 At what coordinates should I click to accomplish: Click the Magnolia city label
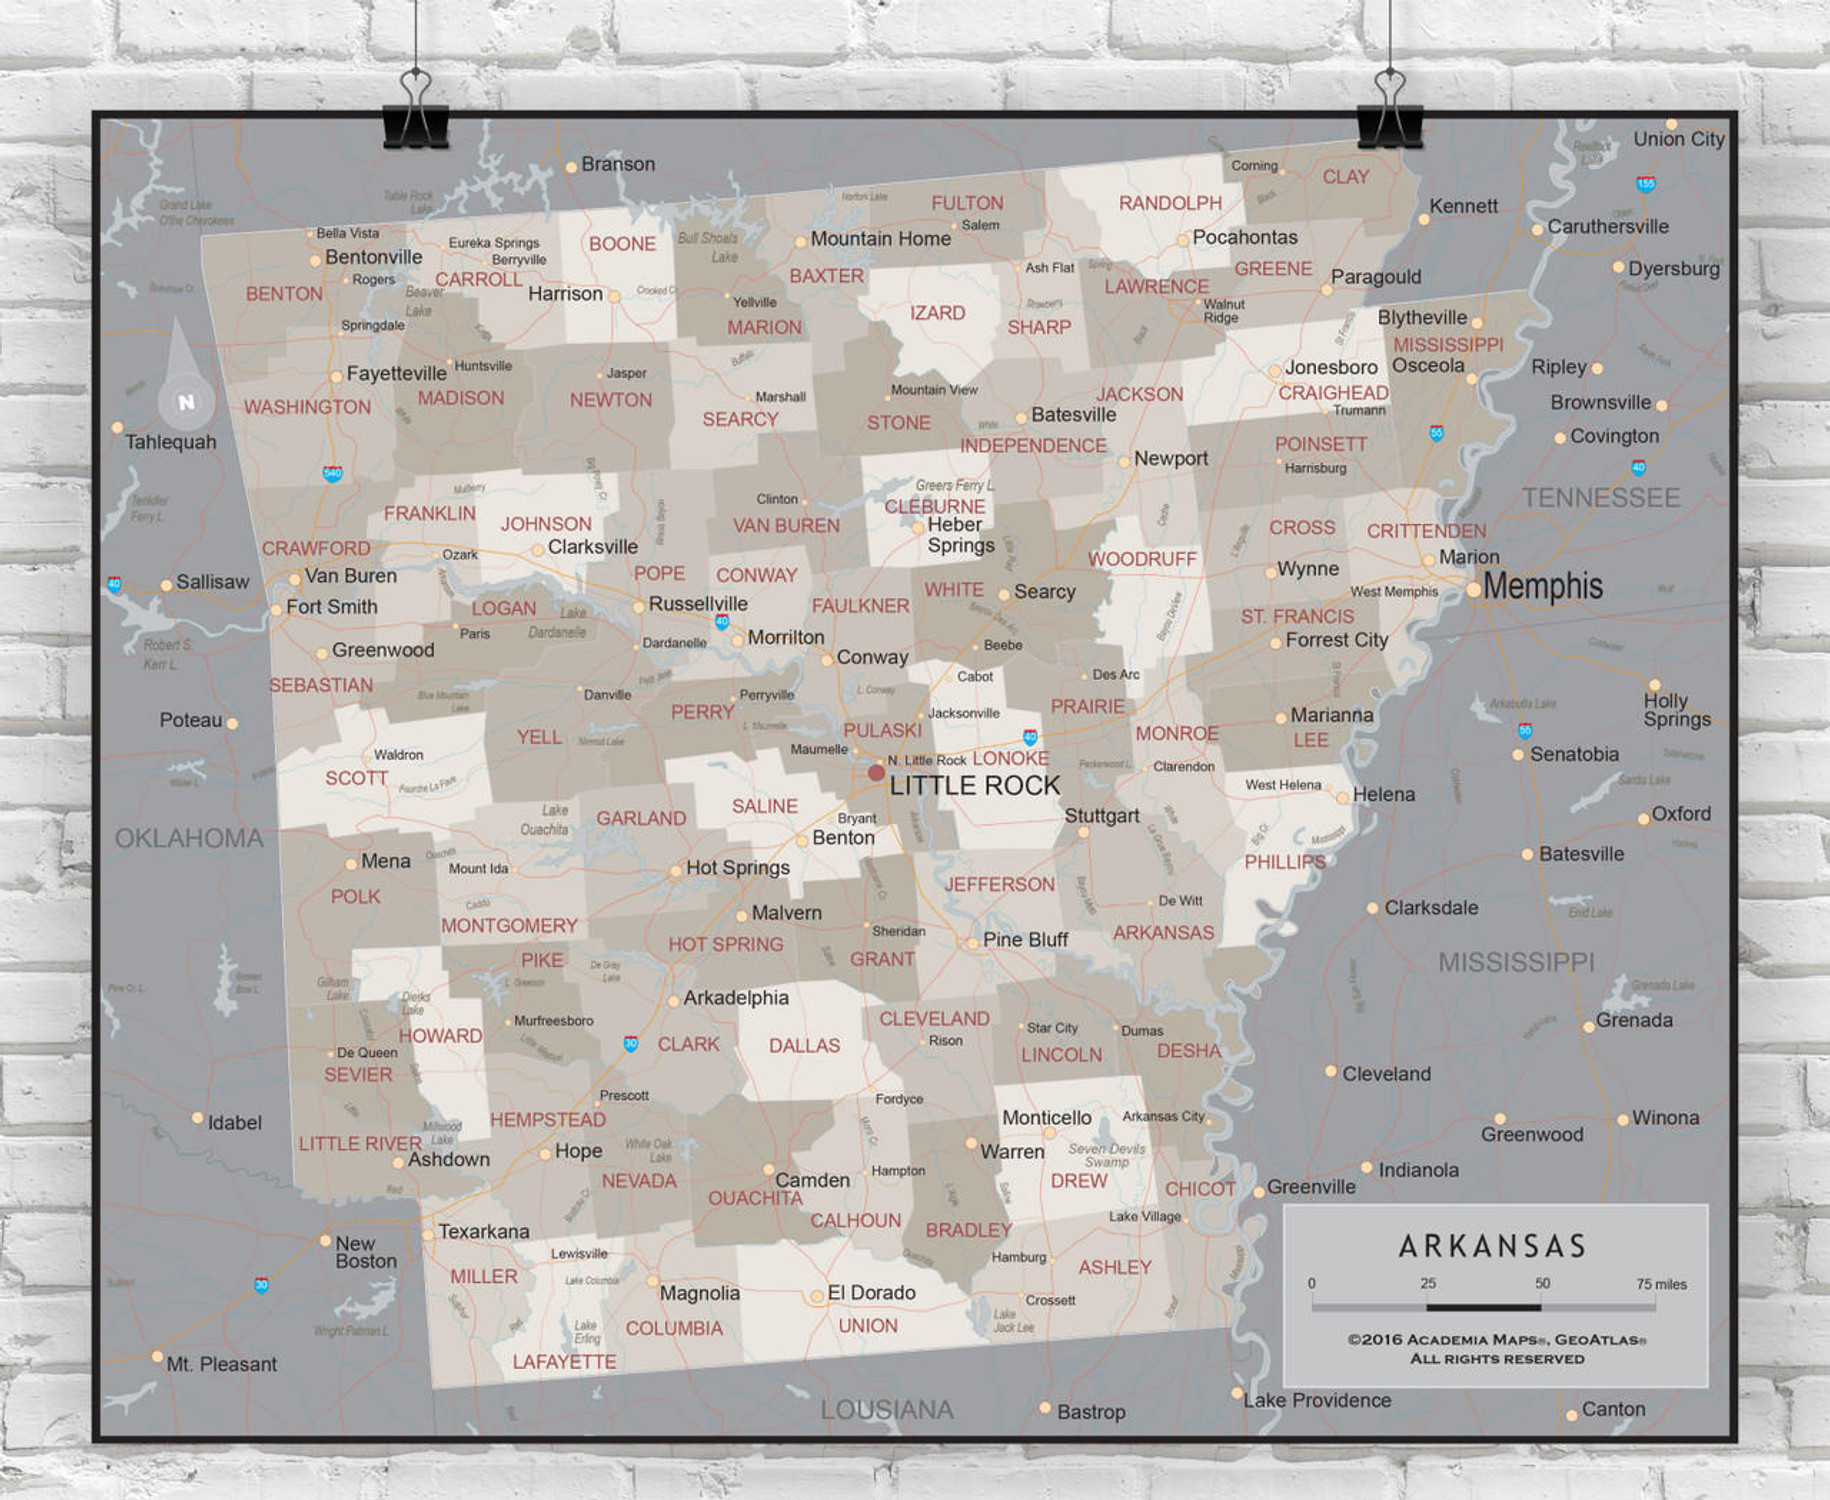tap(700, 1293)
